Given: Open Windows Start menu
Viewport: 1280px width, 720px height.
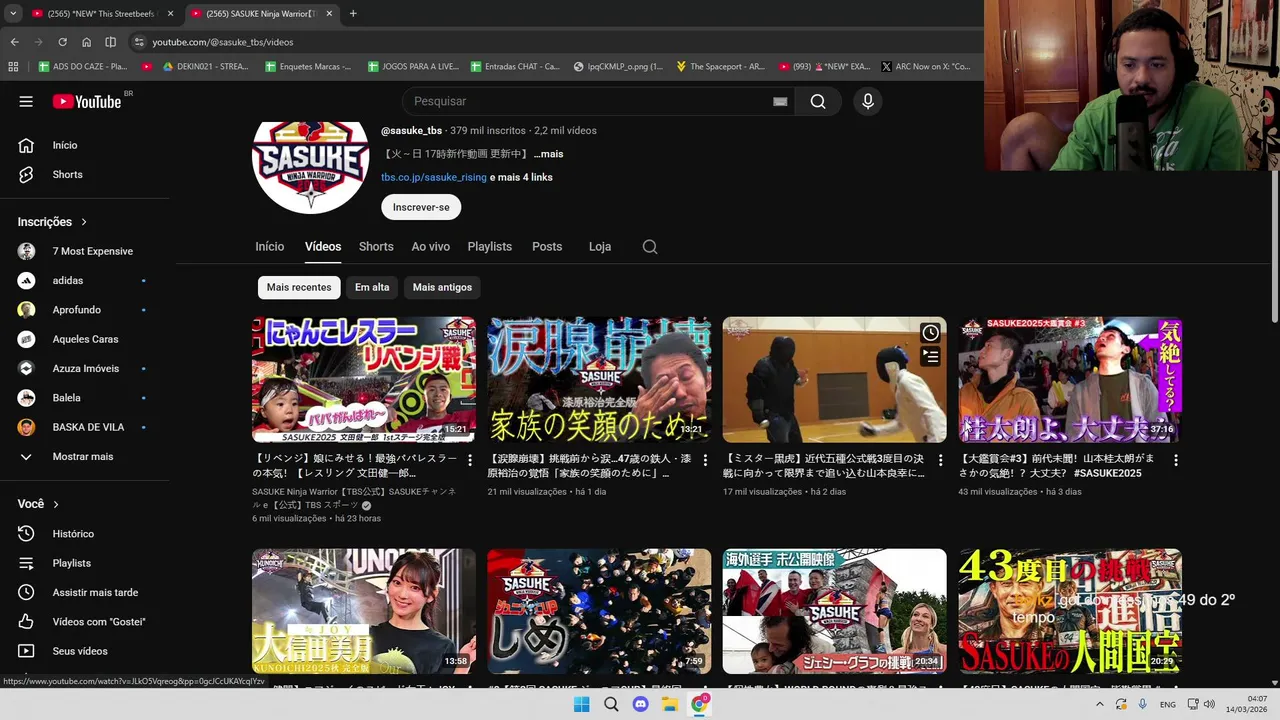Looking at the screenshot, I should pyautogui.click(x=581, y=704).
